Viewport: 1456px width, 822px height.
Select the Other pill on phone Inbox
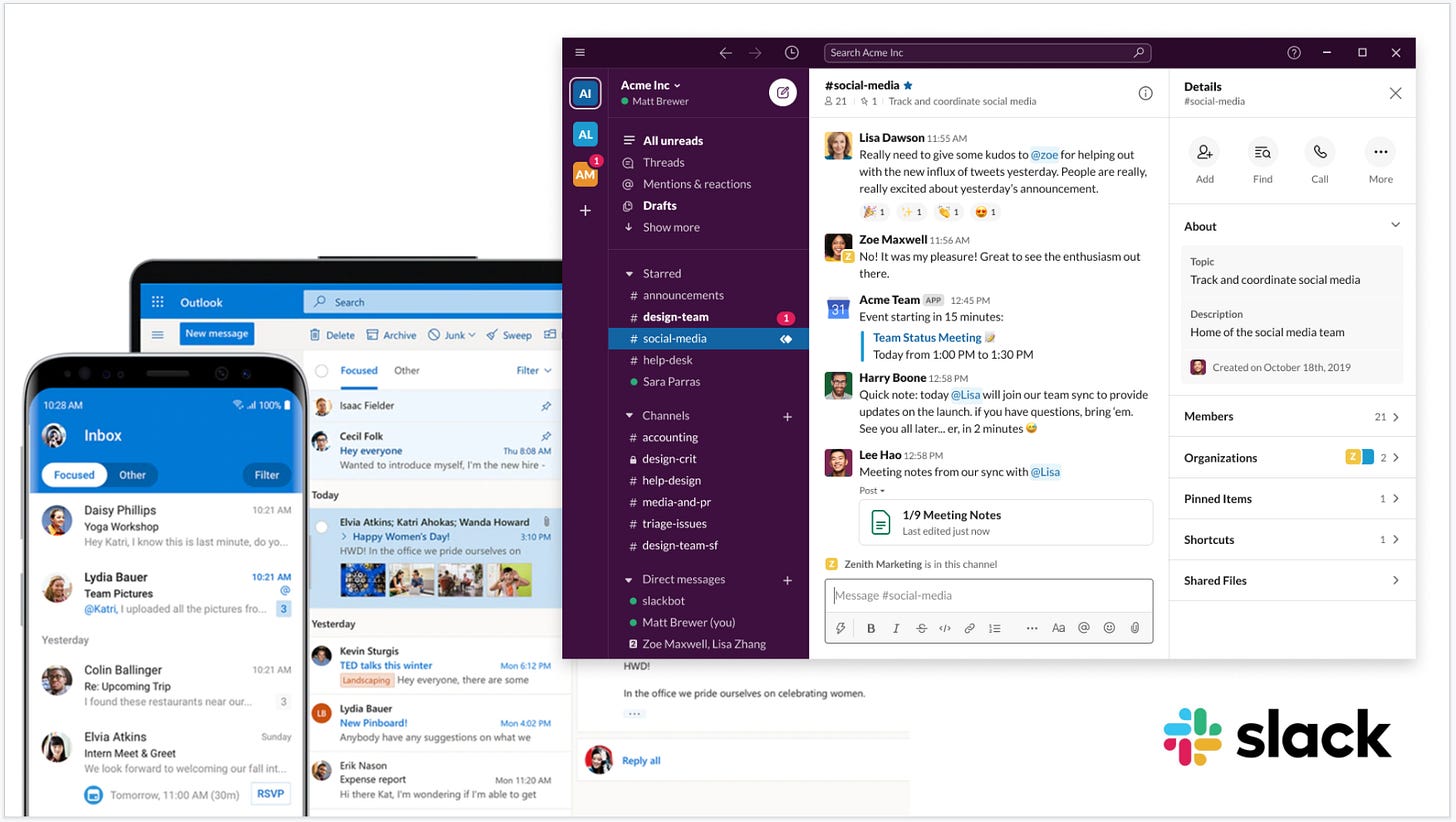pyautogui.click(x=132, y=475)
